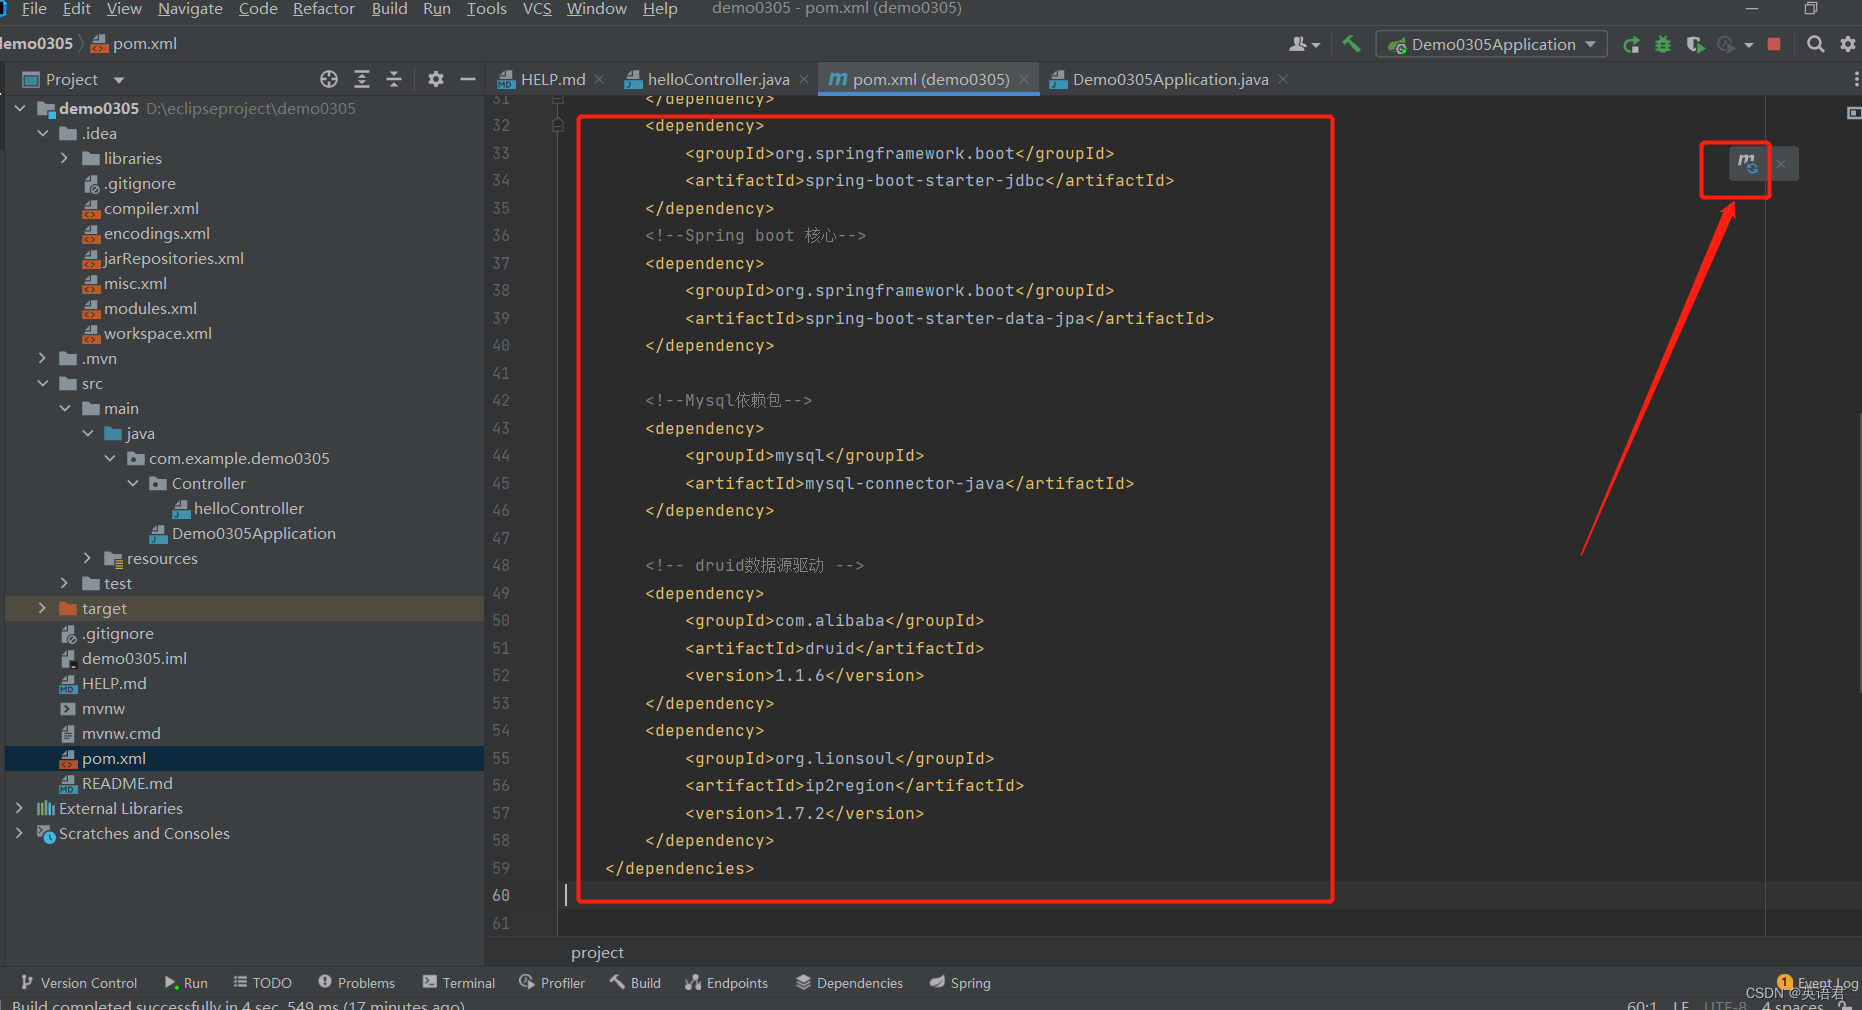Expand External Libraries node
1862x1010 pixels.
pos(20,808)
